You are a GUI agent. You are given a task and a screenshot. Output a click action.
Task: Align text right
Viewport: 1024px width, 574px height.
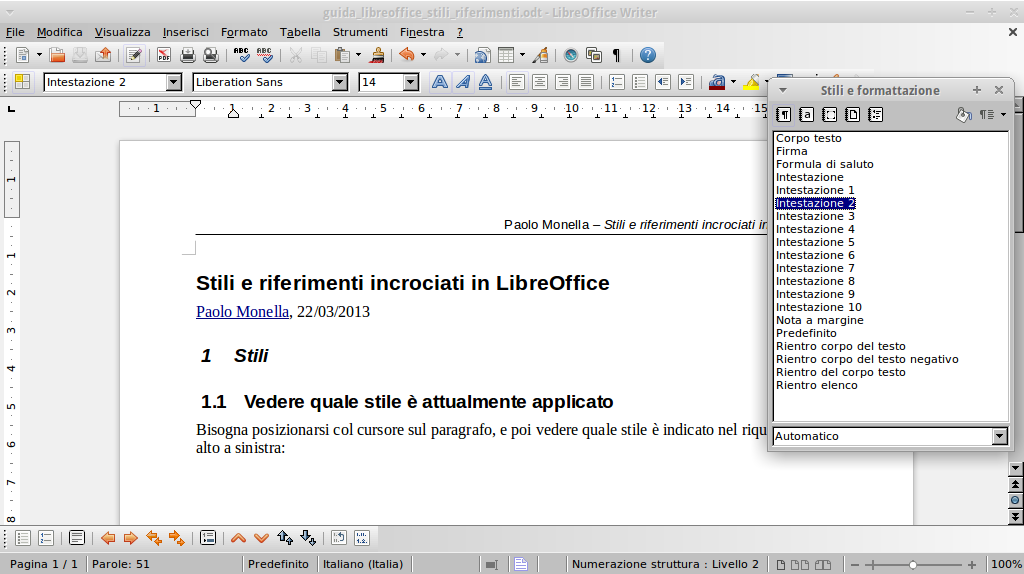[563, 82]
